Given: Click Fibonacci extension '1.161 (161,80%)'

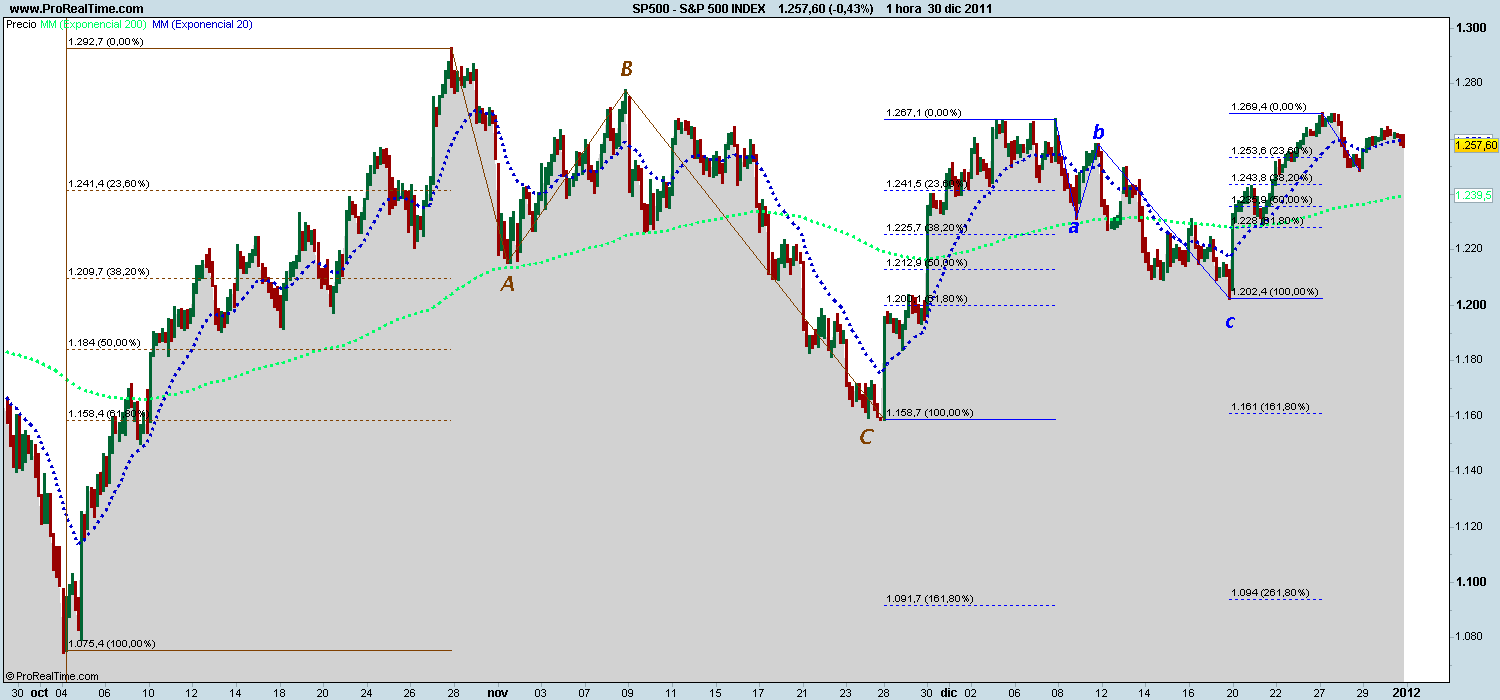Looking at the screenshot, I should point(1269,407).
